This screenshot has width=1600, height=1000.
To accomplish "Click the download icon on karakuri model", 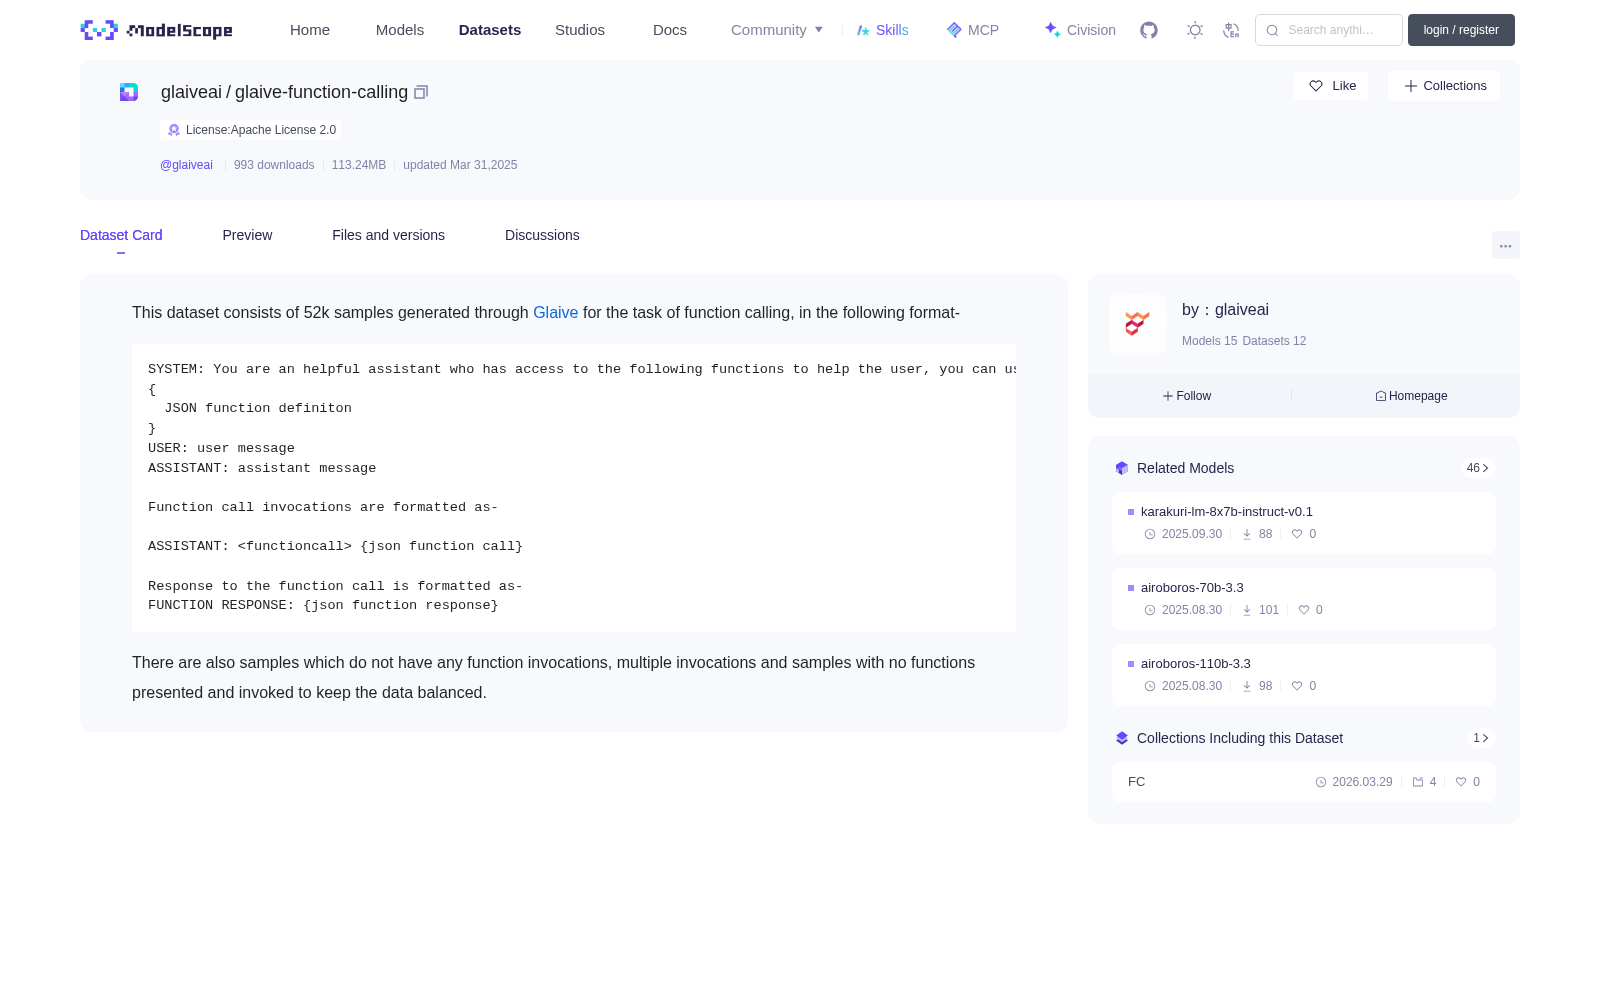I will [x=1247, y=534].
